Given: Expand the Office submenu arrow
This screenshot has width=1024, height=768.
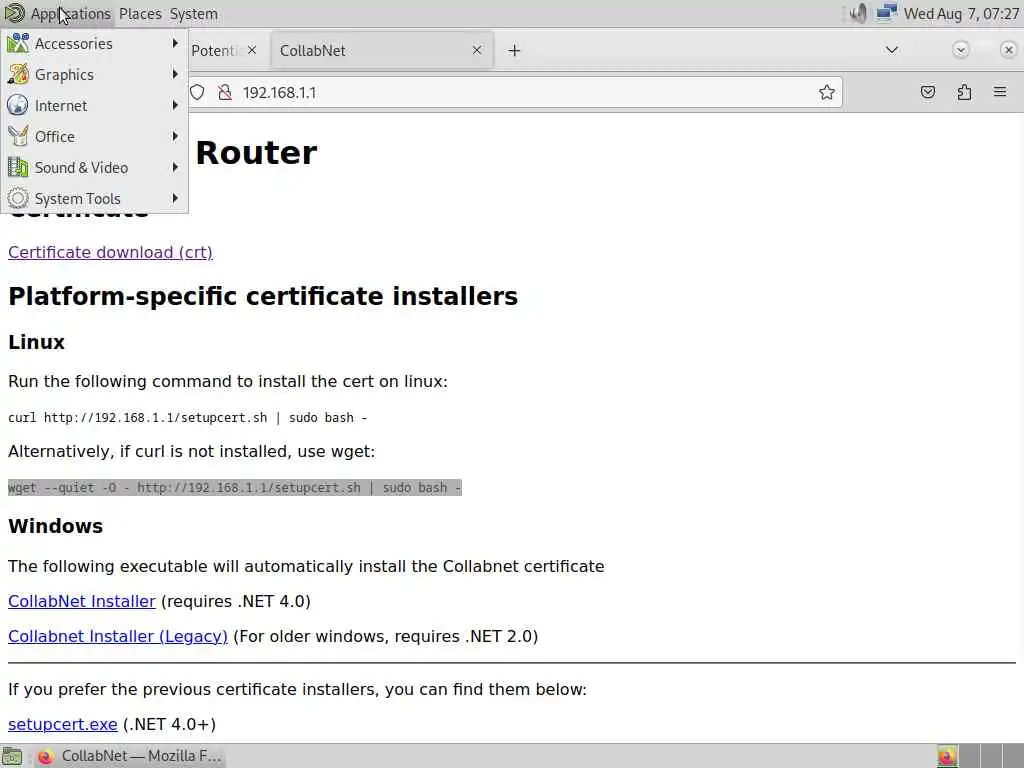Looking at the screenshot, I should pyautogui.click(x=175, y=136).
